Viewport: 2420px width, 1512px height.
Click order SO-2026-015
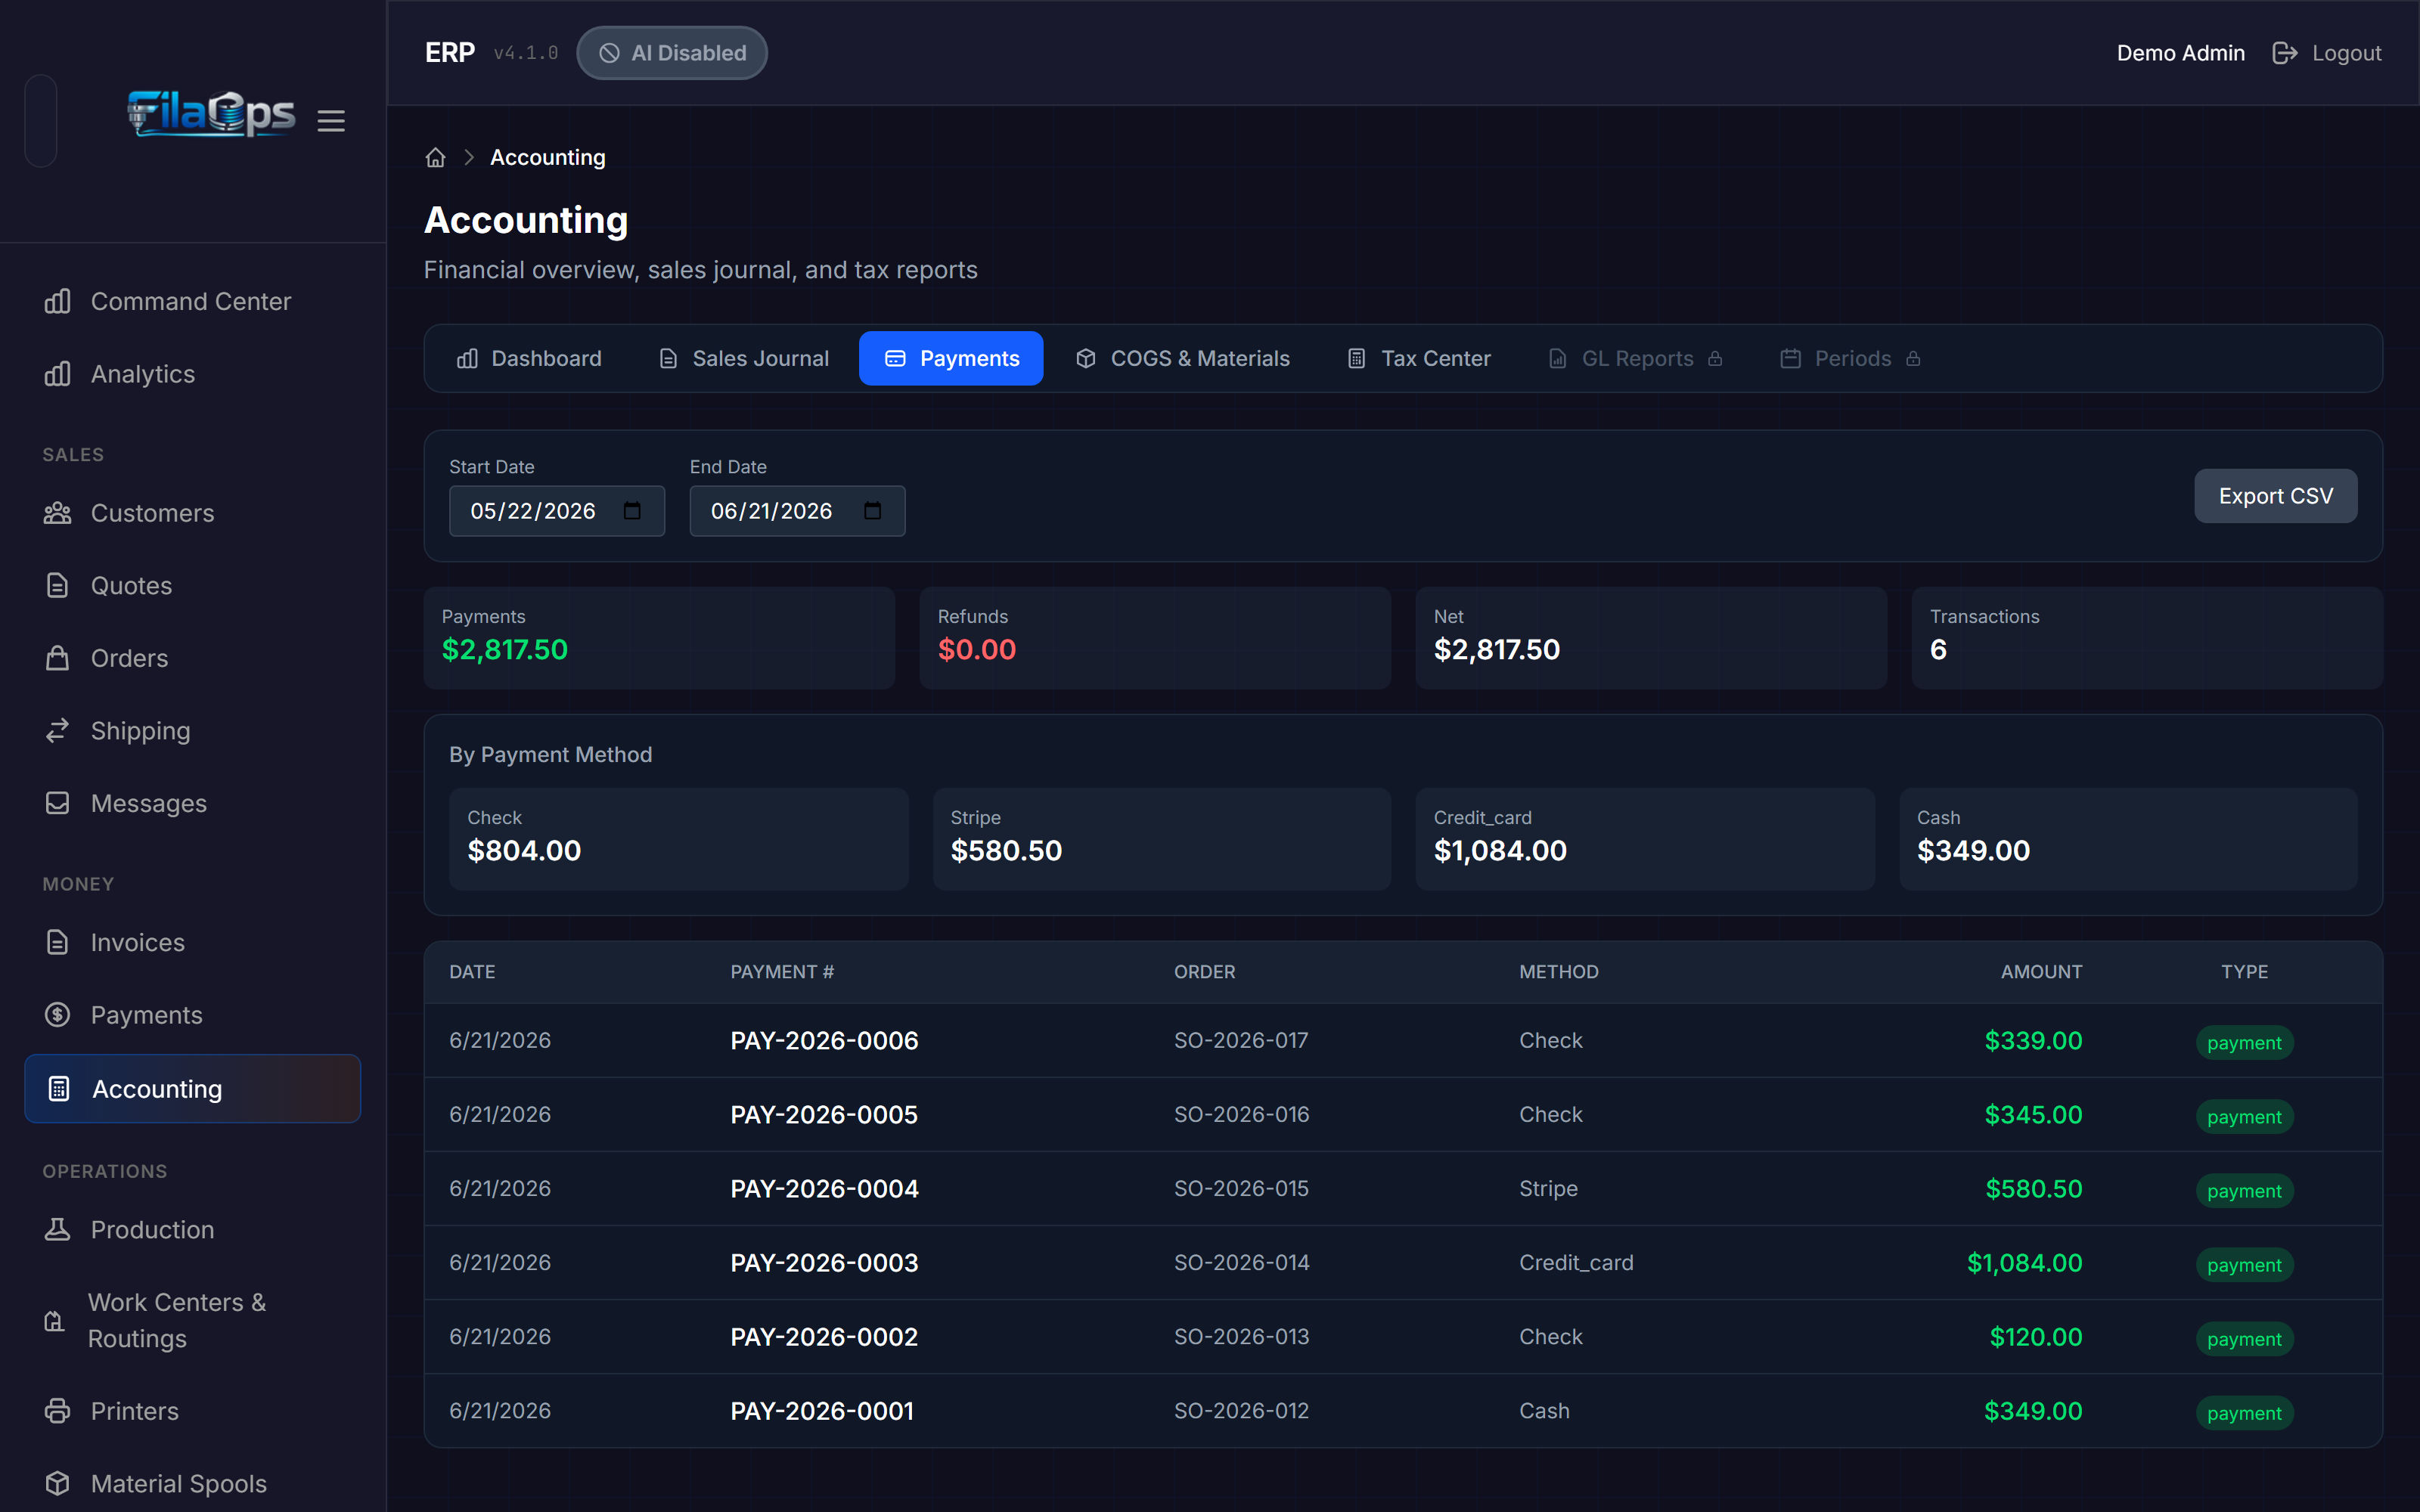[x=1241, y=1188]
